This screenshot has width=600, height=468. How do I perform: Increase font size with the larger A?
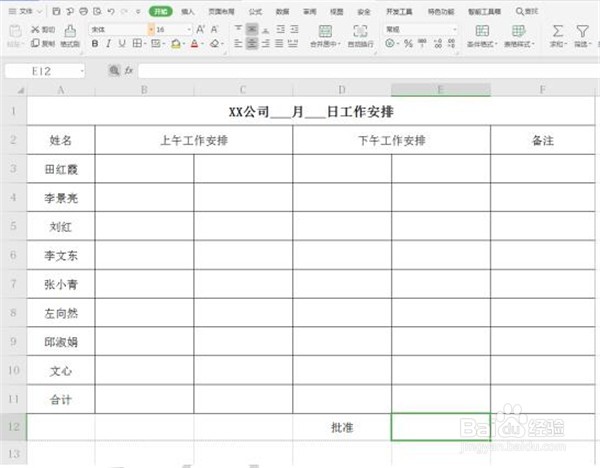(x=200, y=29)
